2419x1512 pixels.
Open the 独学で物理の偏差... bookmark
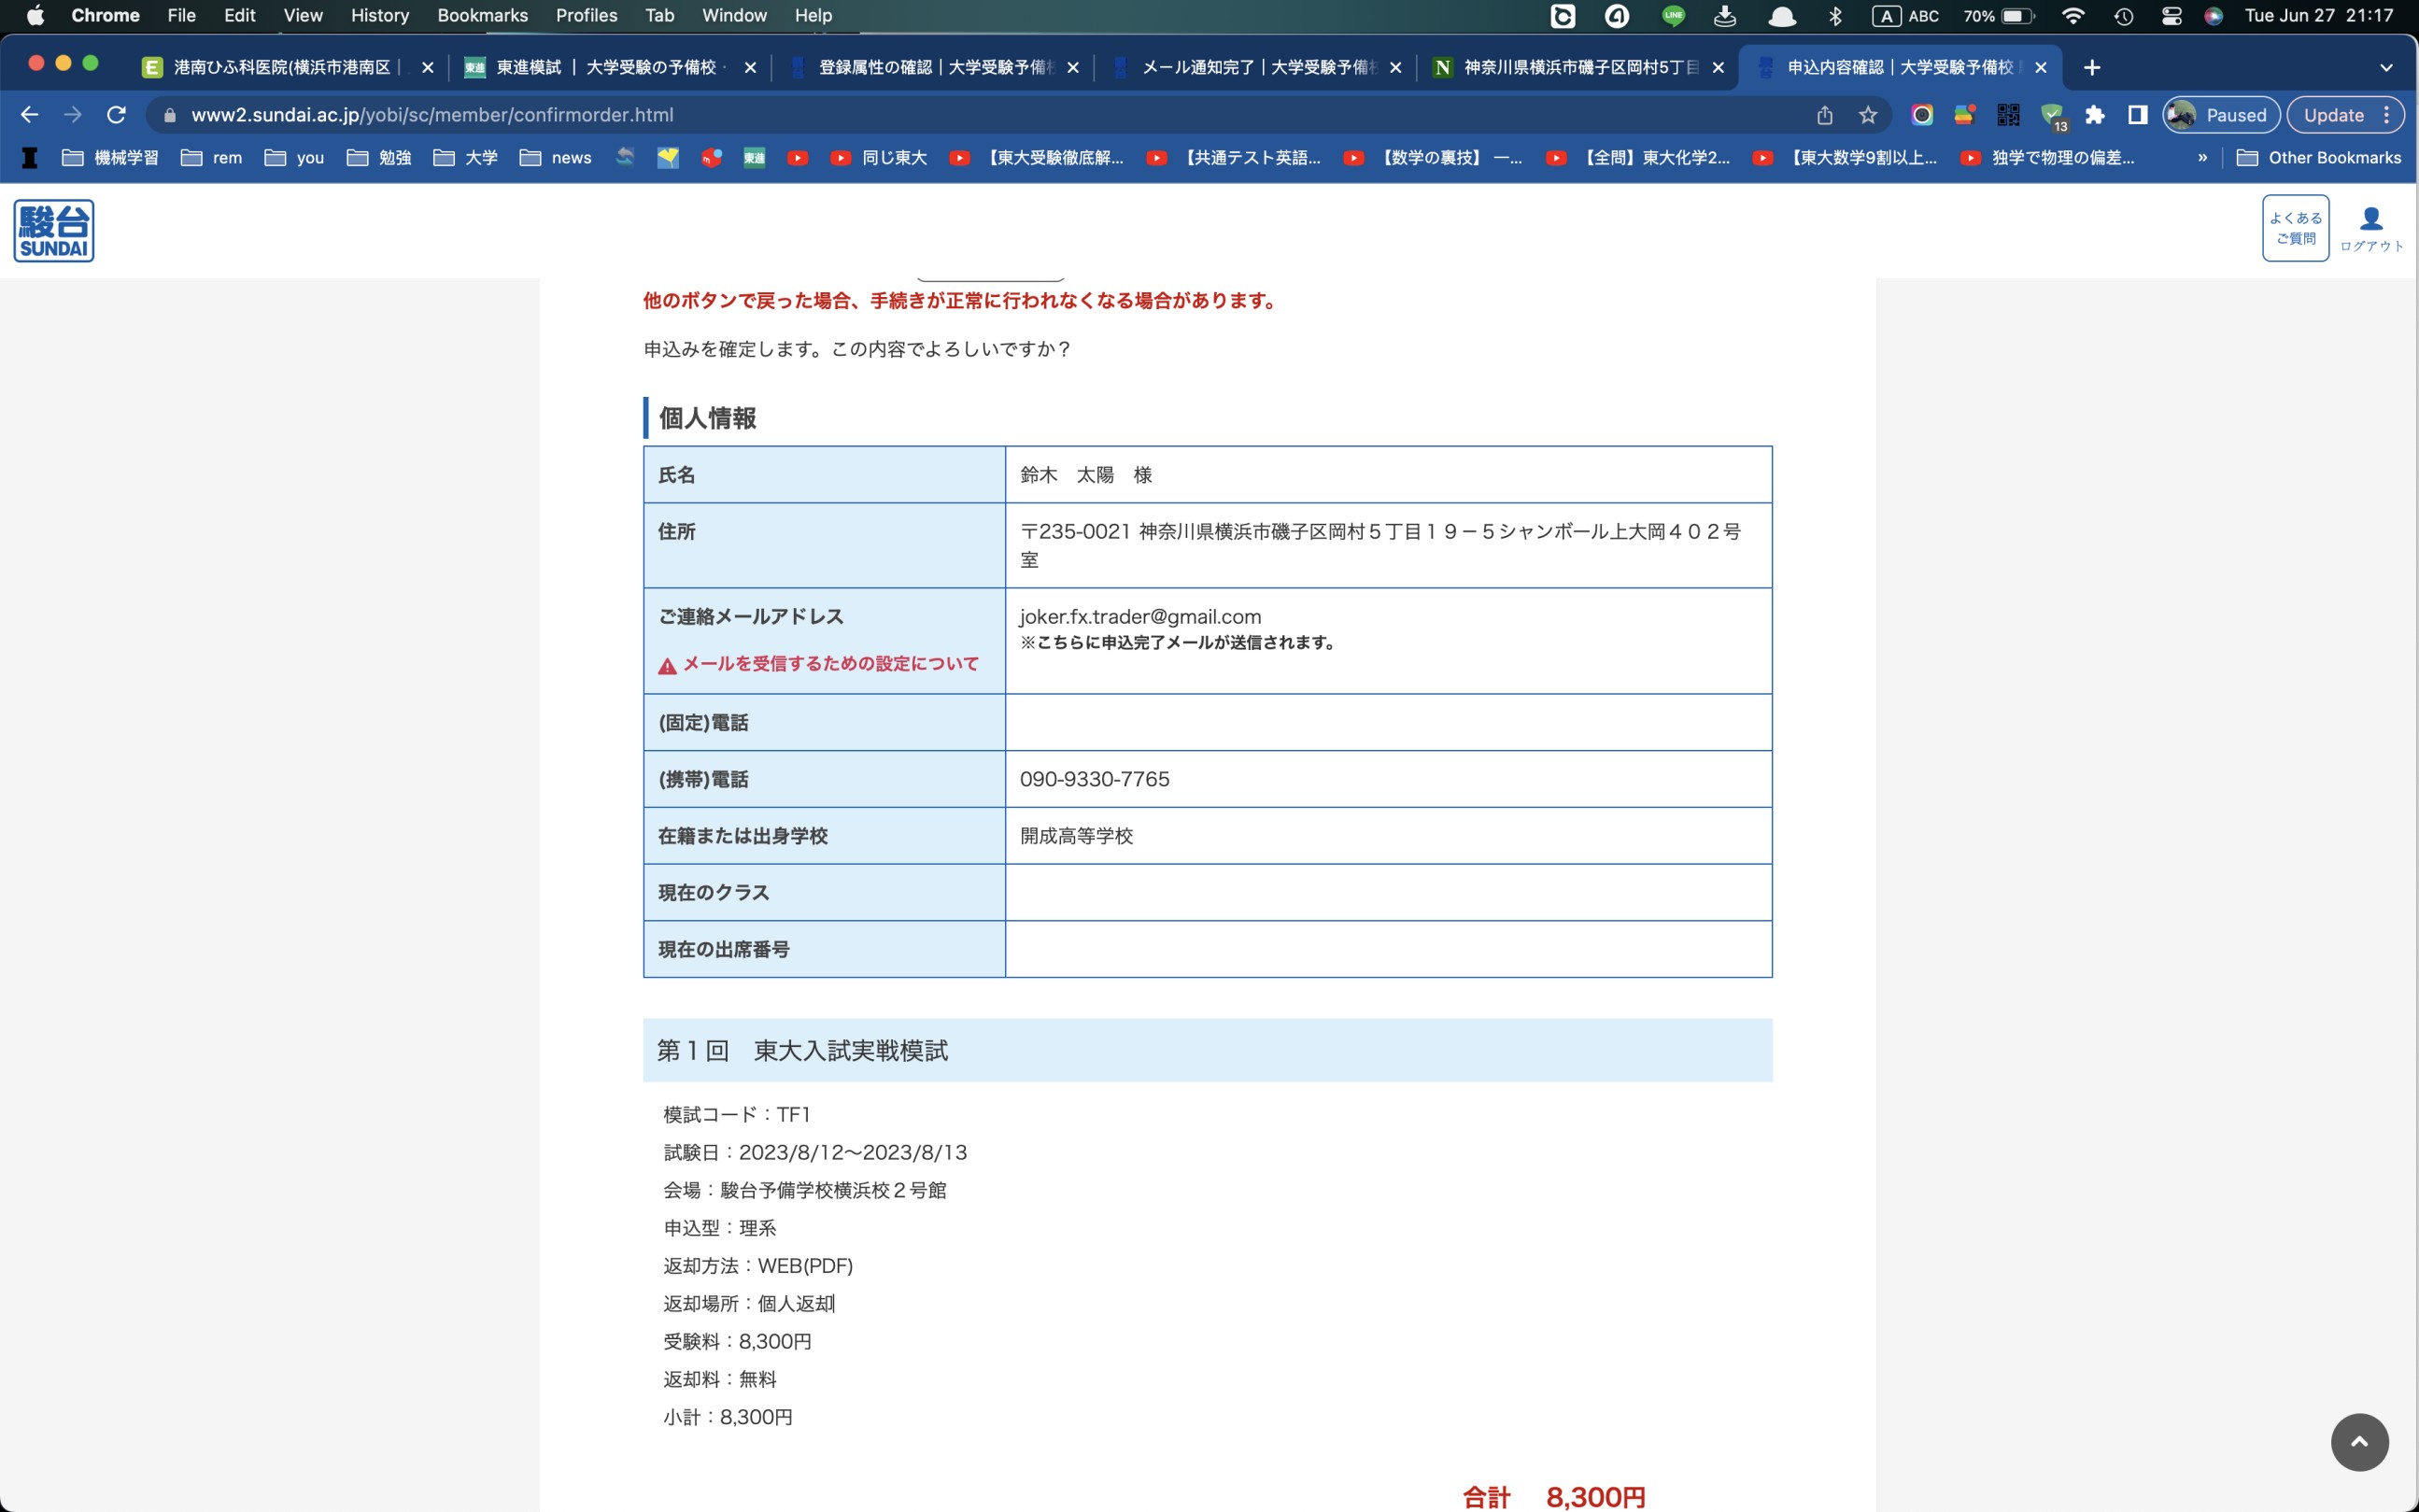click(x=2048, y=157)
